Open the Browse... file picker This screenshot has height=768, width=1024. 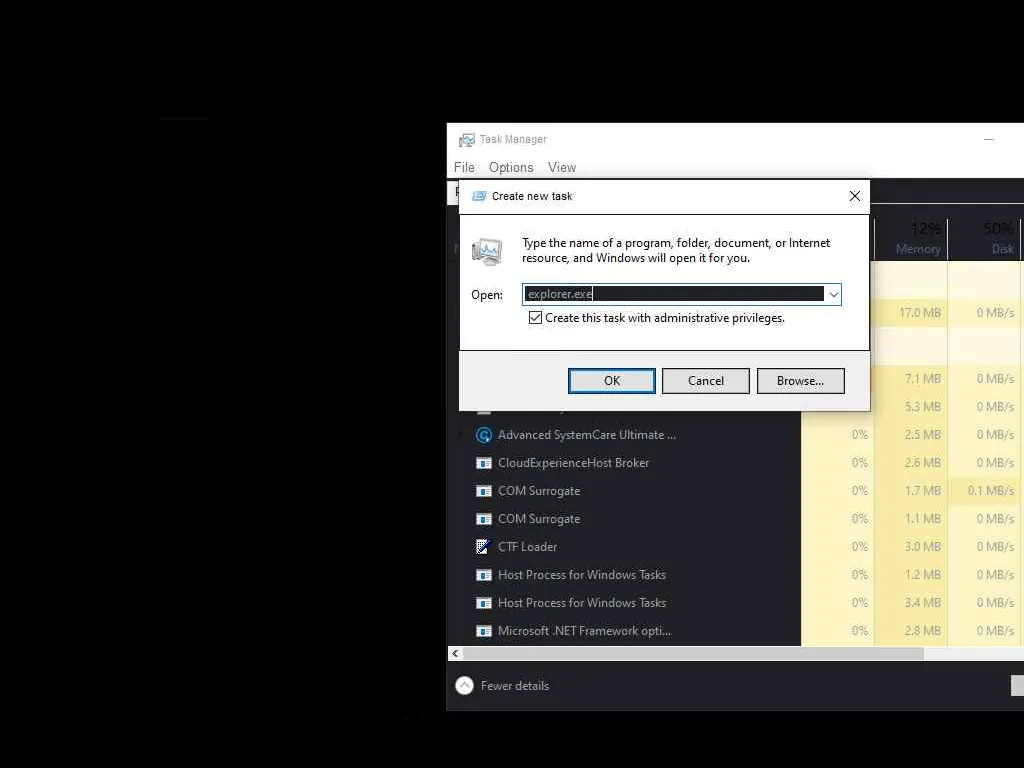coord(800,381)
